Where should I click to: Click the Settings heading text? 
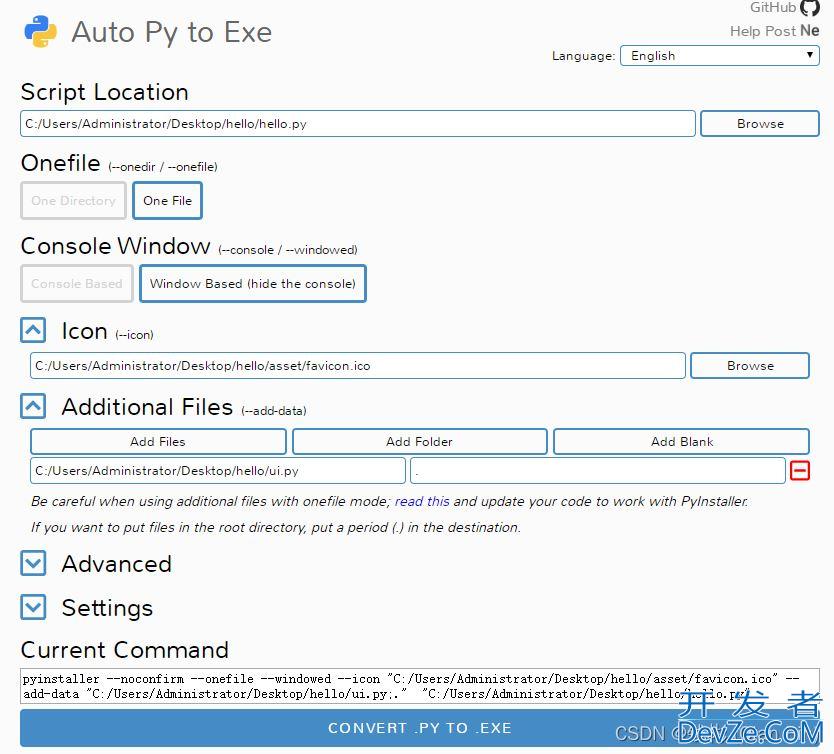107,608
